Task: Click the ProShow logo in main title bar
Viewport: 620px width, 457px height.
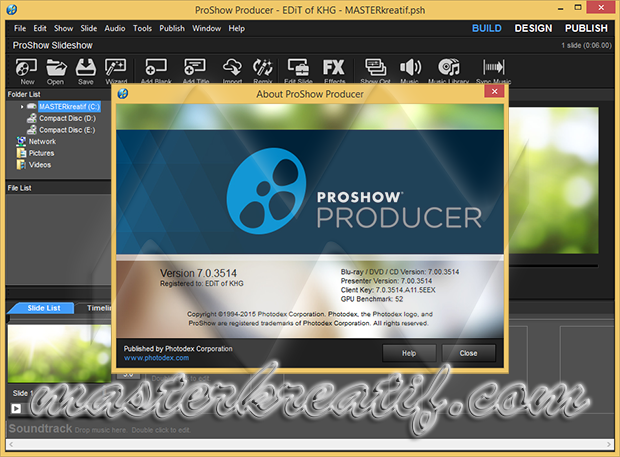Action: pos(12,9)
